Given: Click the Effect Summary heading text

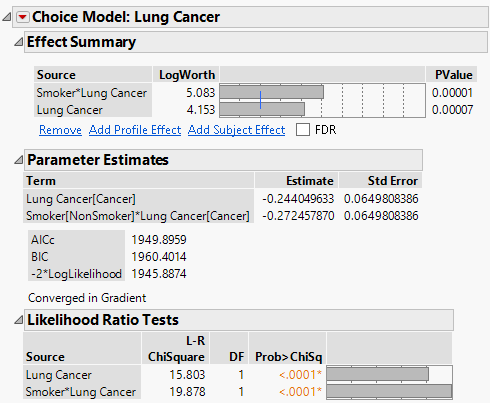Looking at the screenshot, I should 81,42.
